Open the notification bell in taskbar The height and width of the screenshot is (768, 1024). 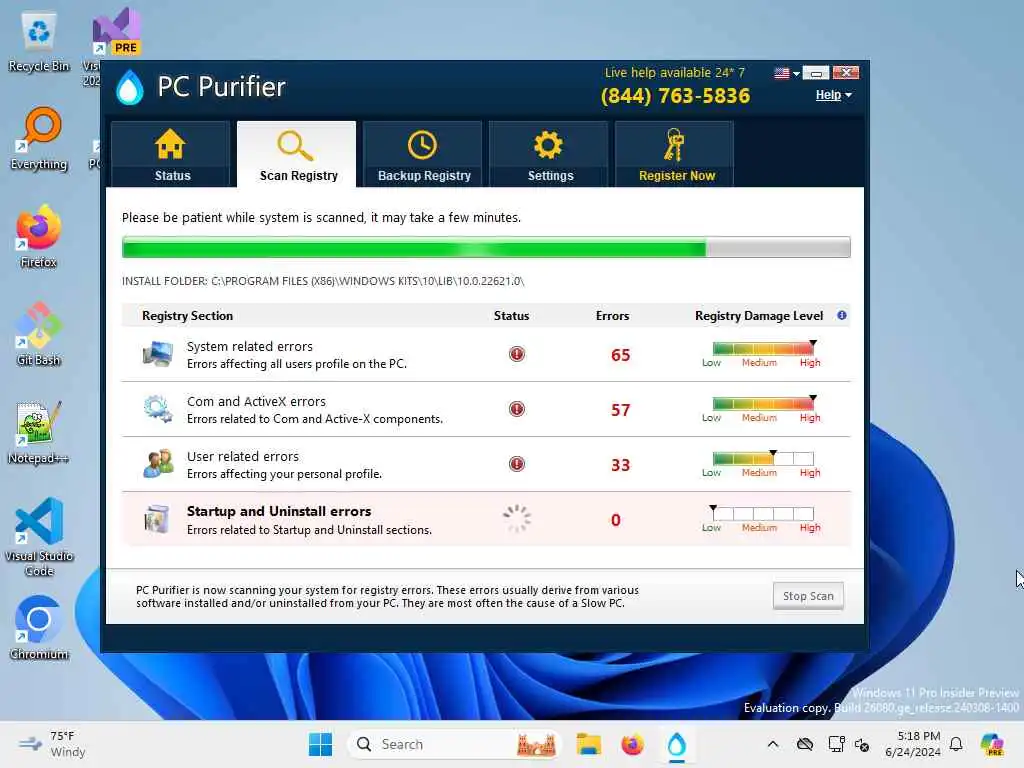pyautogui.click(x=956, y=744)
